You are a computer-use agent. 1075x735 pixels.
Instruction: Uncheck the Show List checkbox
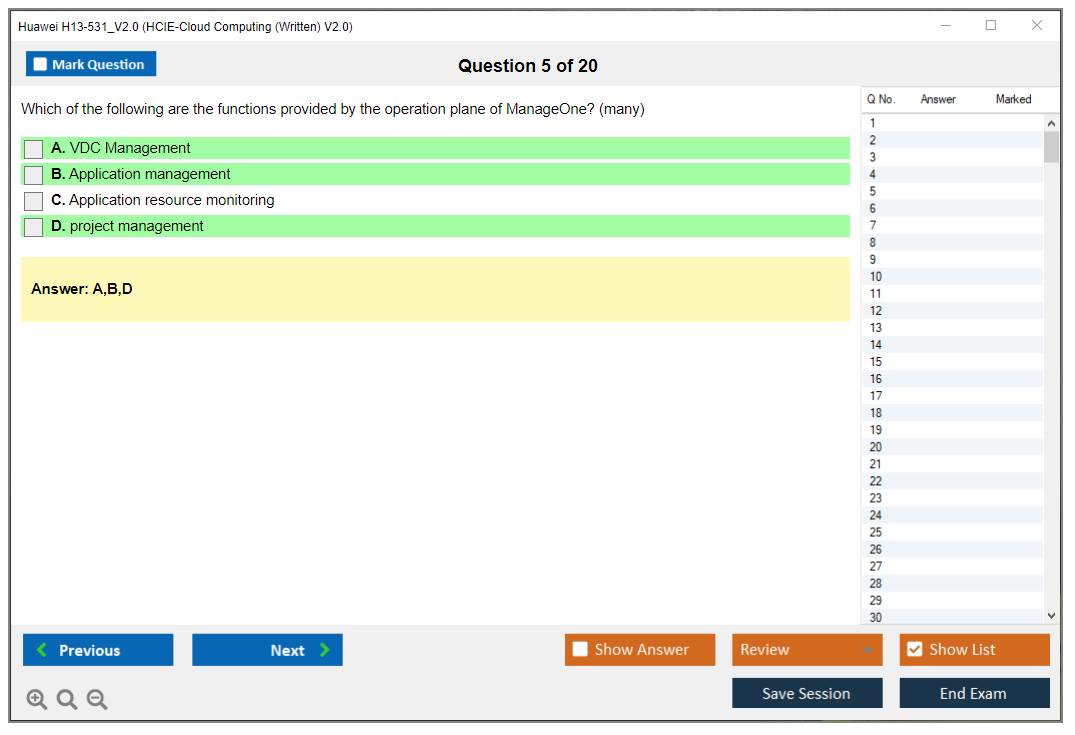click(x=914, y=649)
